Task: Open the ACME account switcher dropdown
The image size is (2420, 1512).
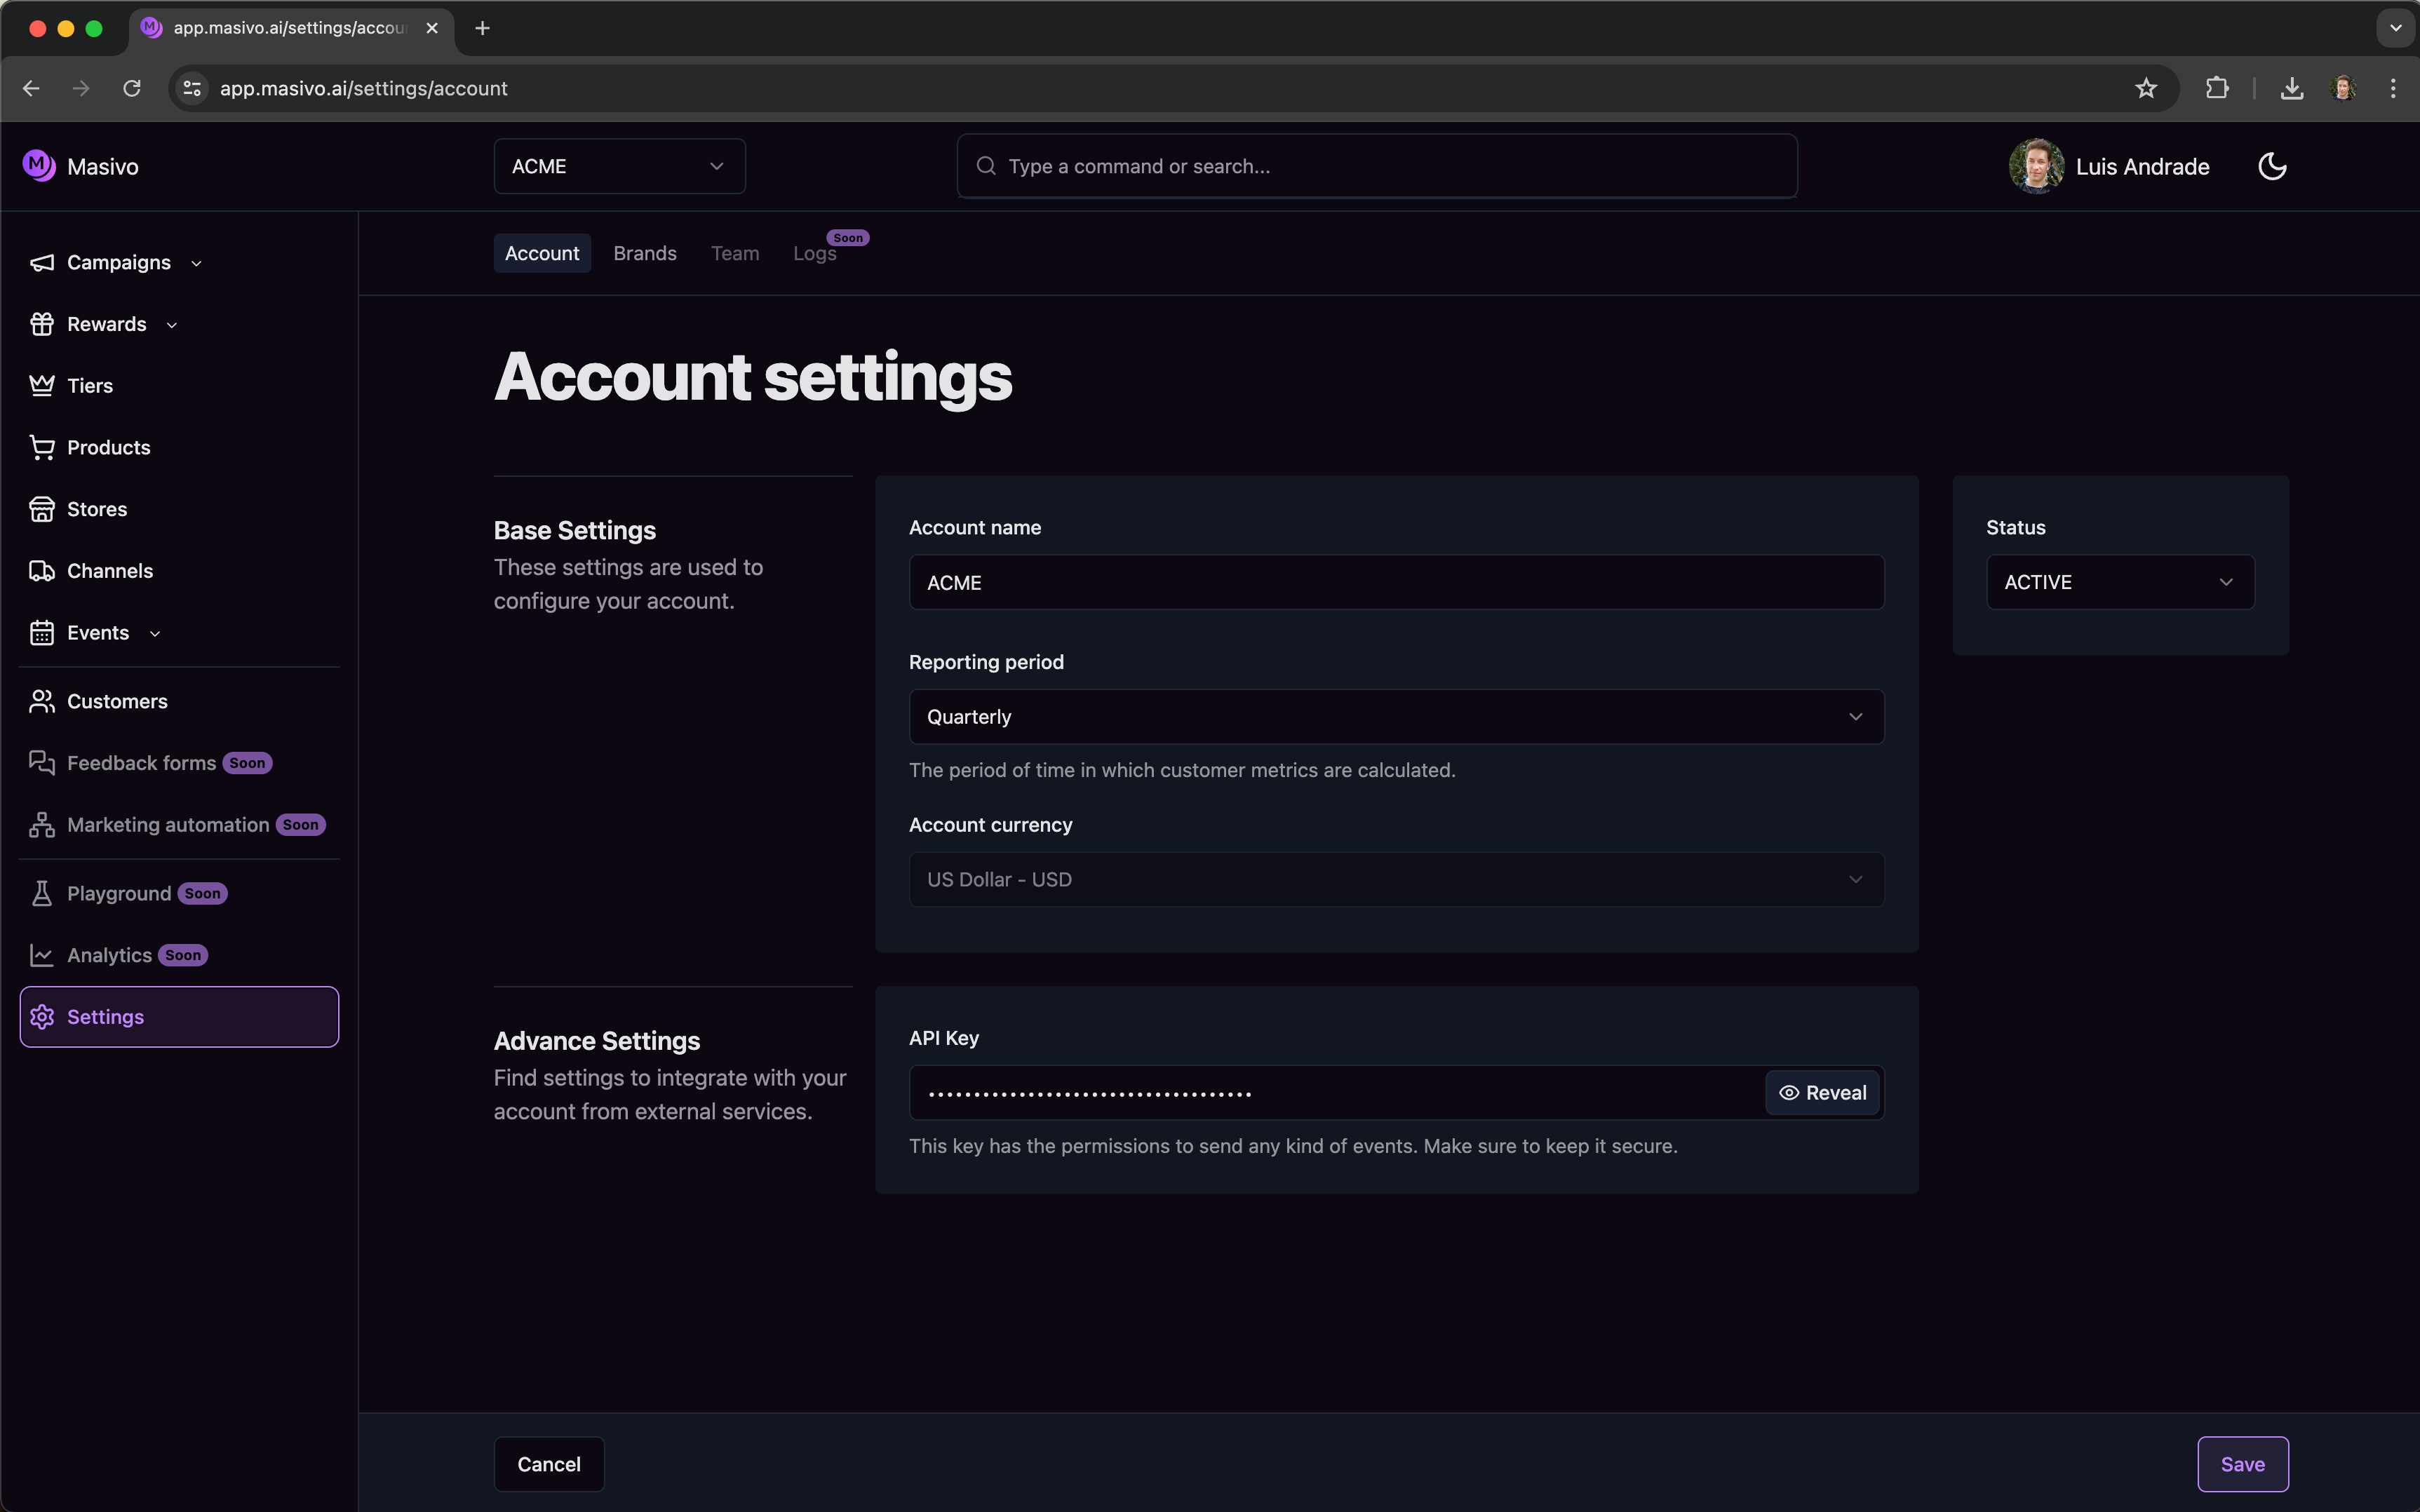Action: click(x=619, y=166)
